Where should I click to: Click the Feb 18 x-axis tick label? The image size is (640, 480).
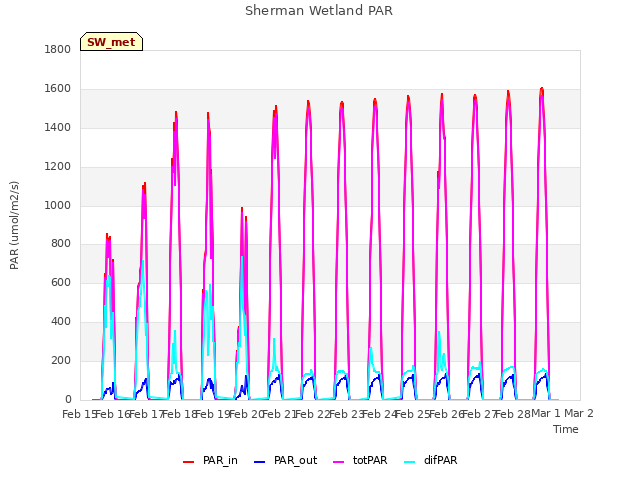pos(180,414)
